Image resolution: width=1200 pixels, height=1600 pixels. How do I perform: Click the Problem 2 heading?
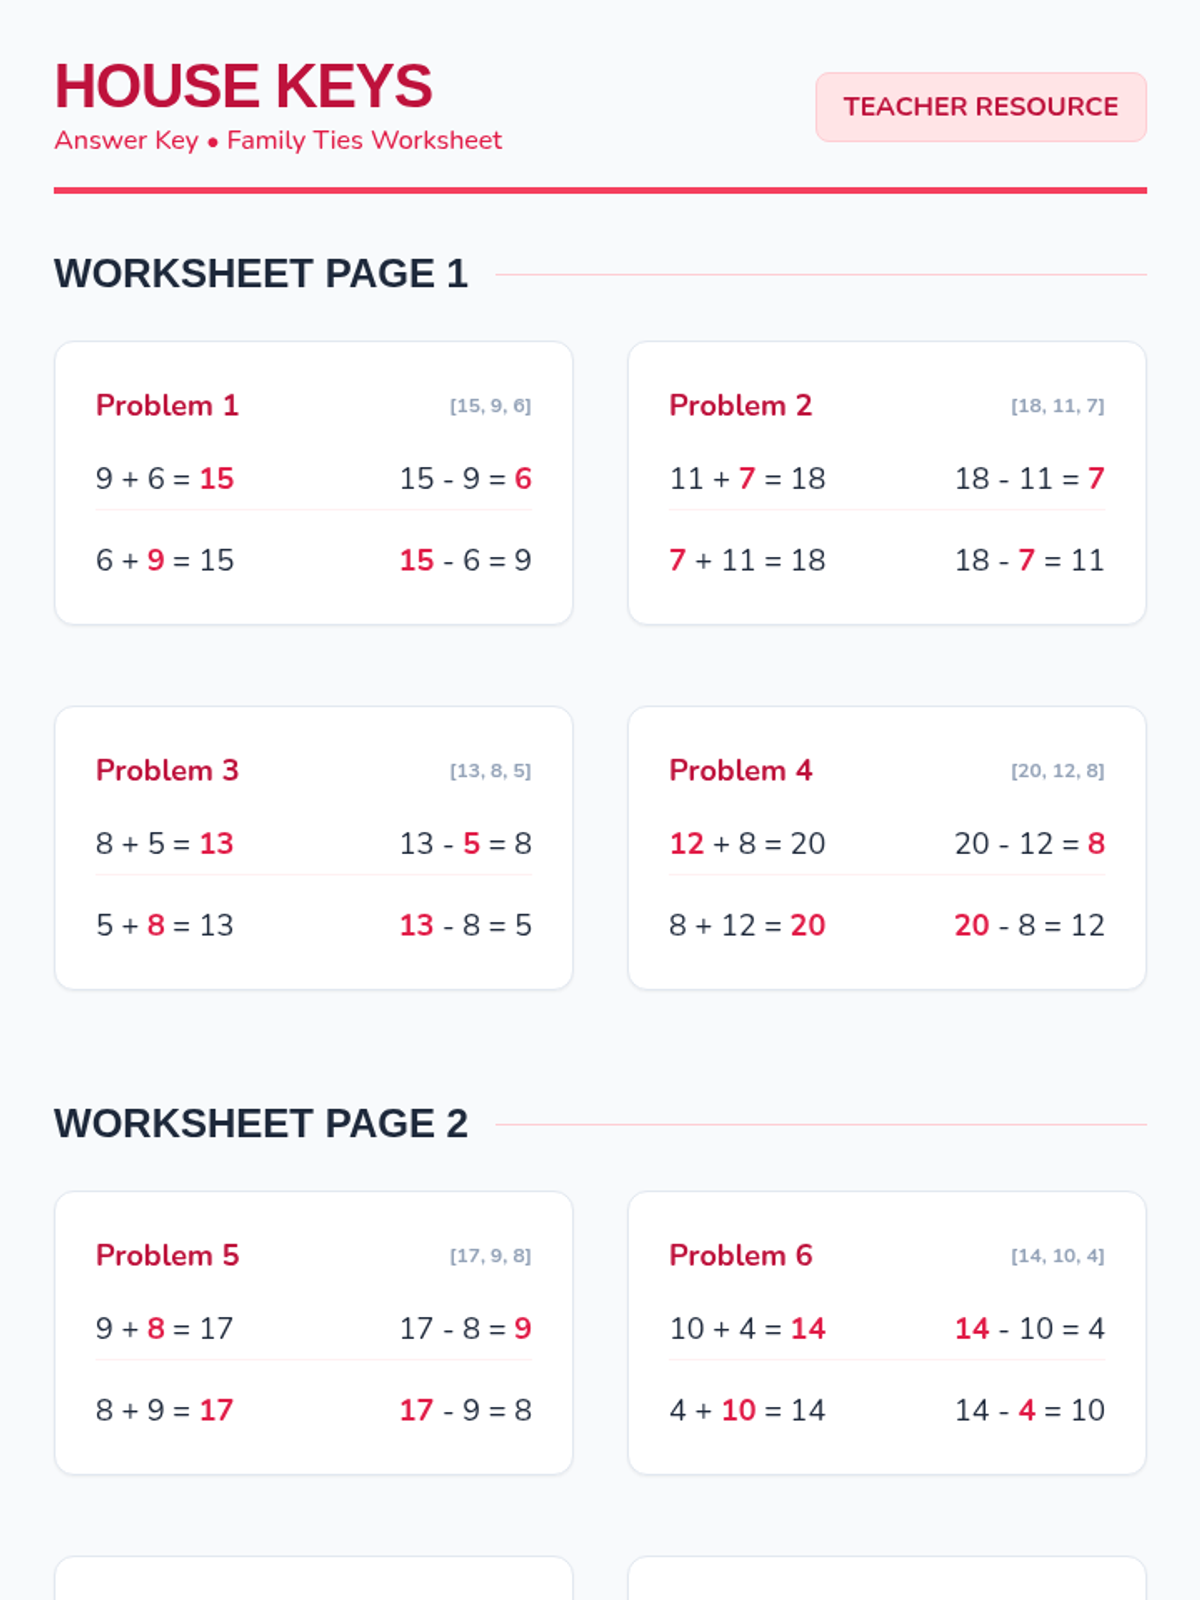click(x=741, y=405)
